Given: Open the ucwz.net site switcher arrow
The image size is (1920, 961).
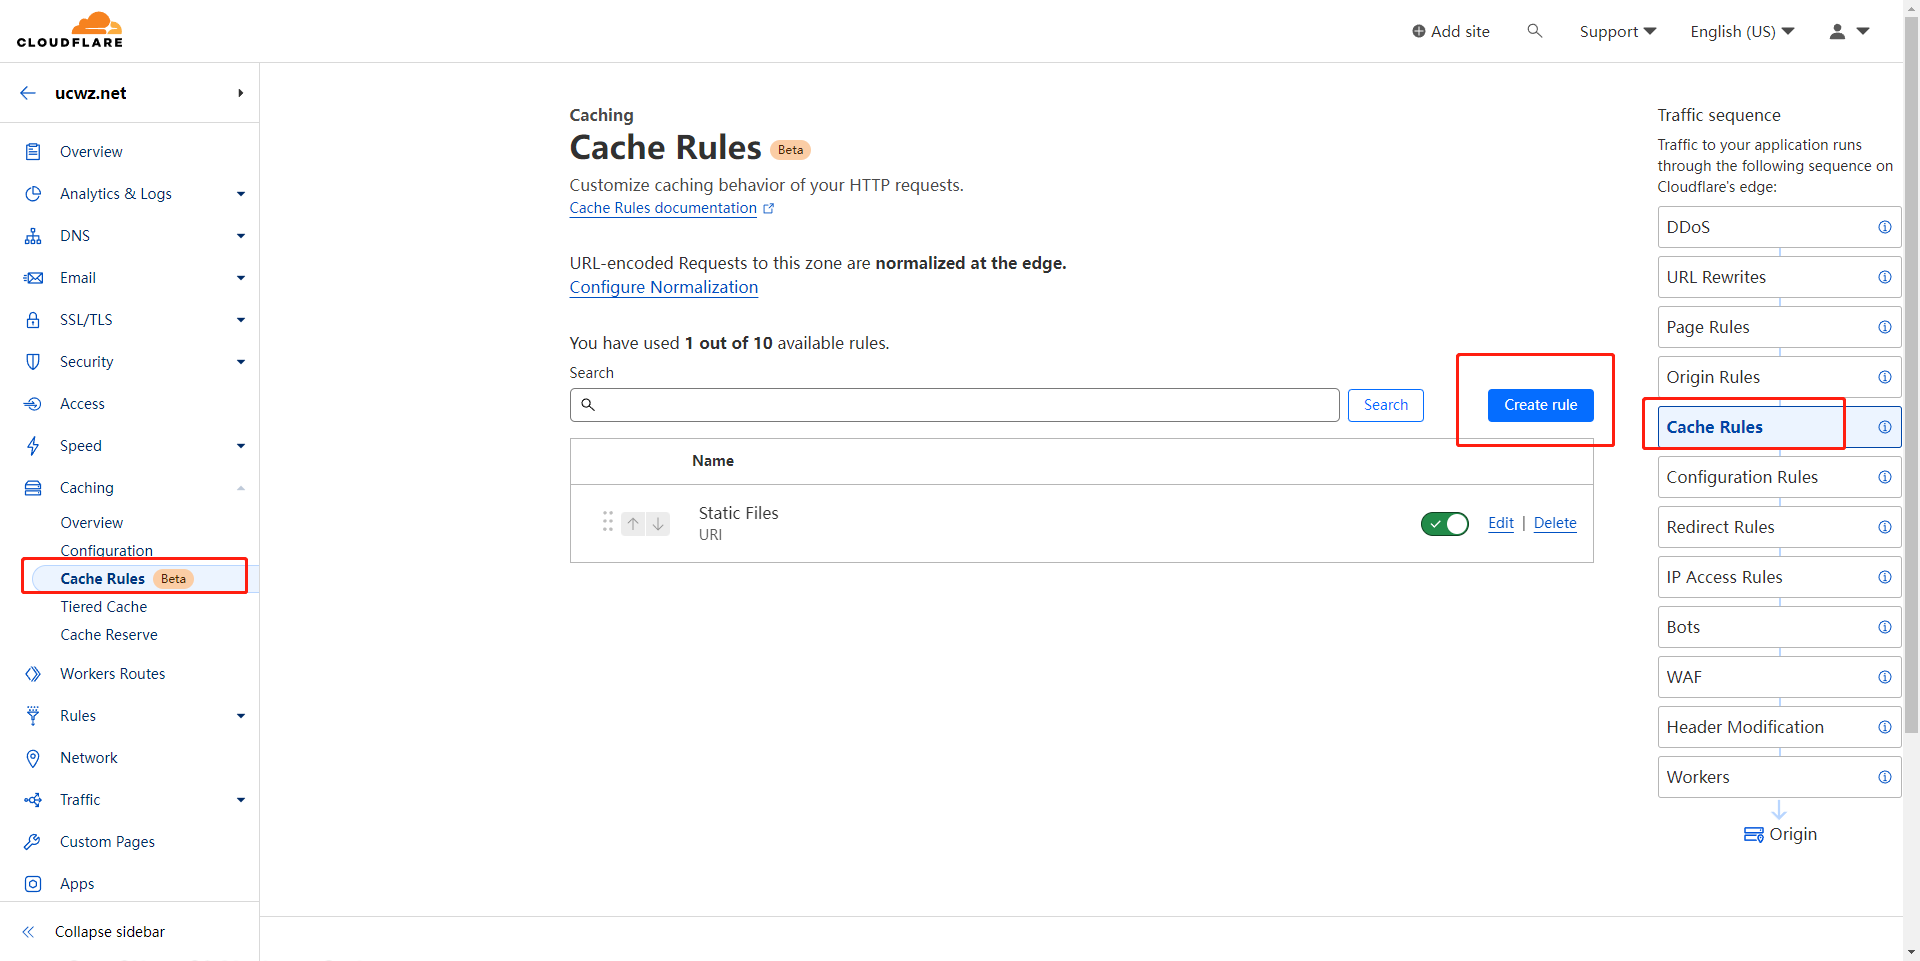Looking at the screenshot, I should pyautogui.click(x=240, y=93).
